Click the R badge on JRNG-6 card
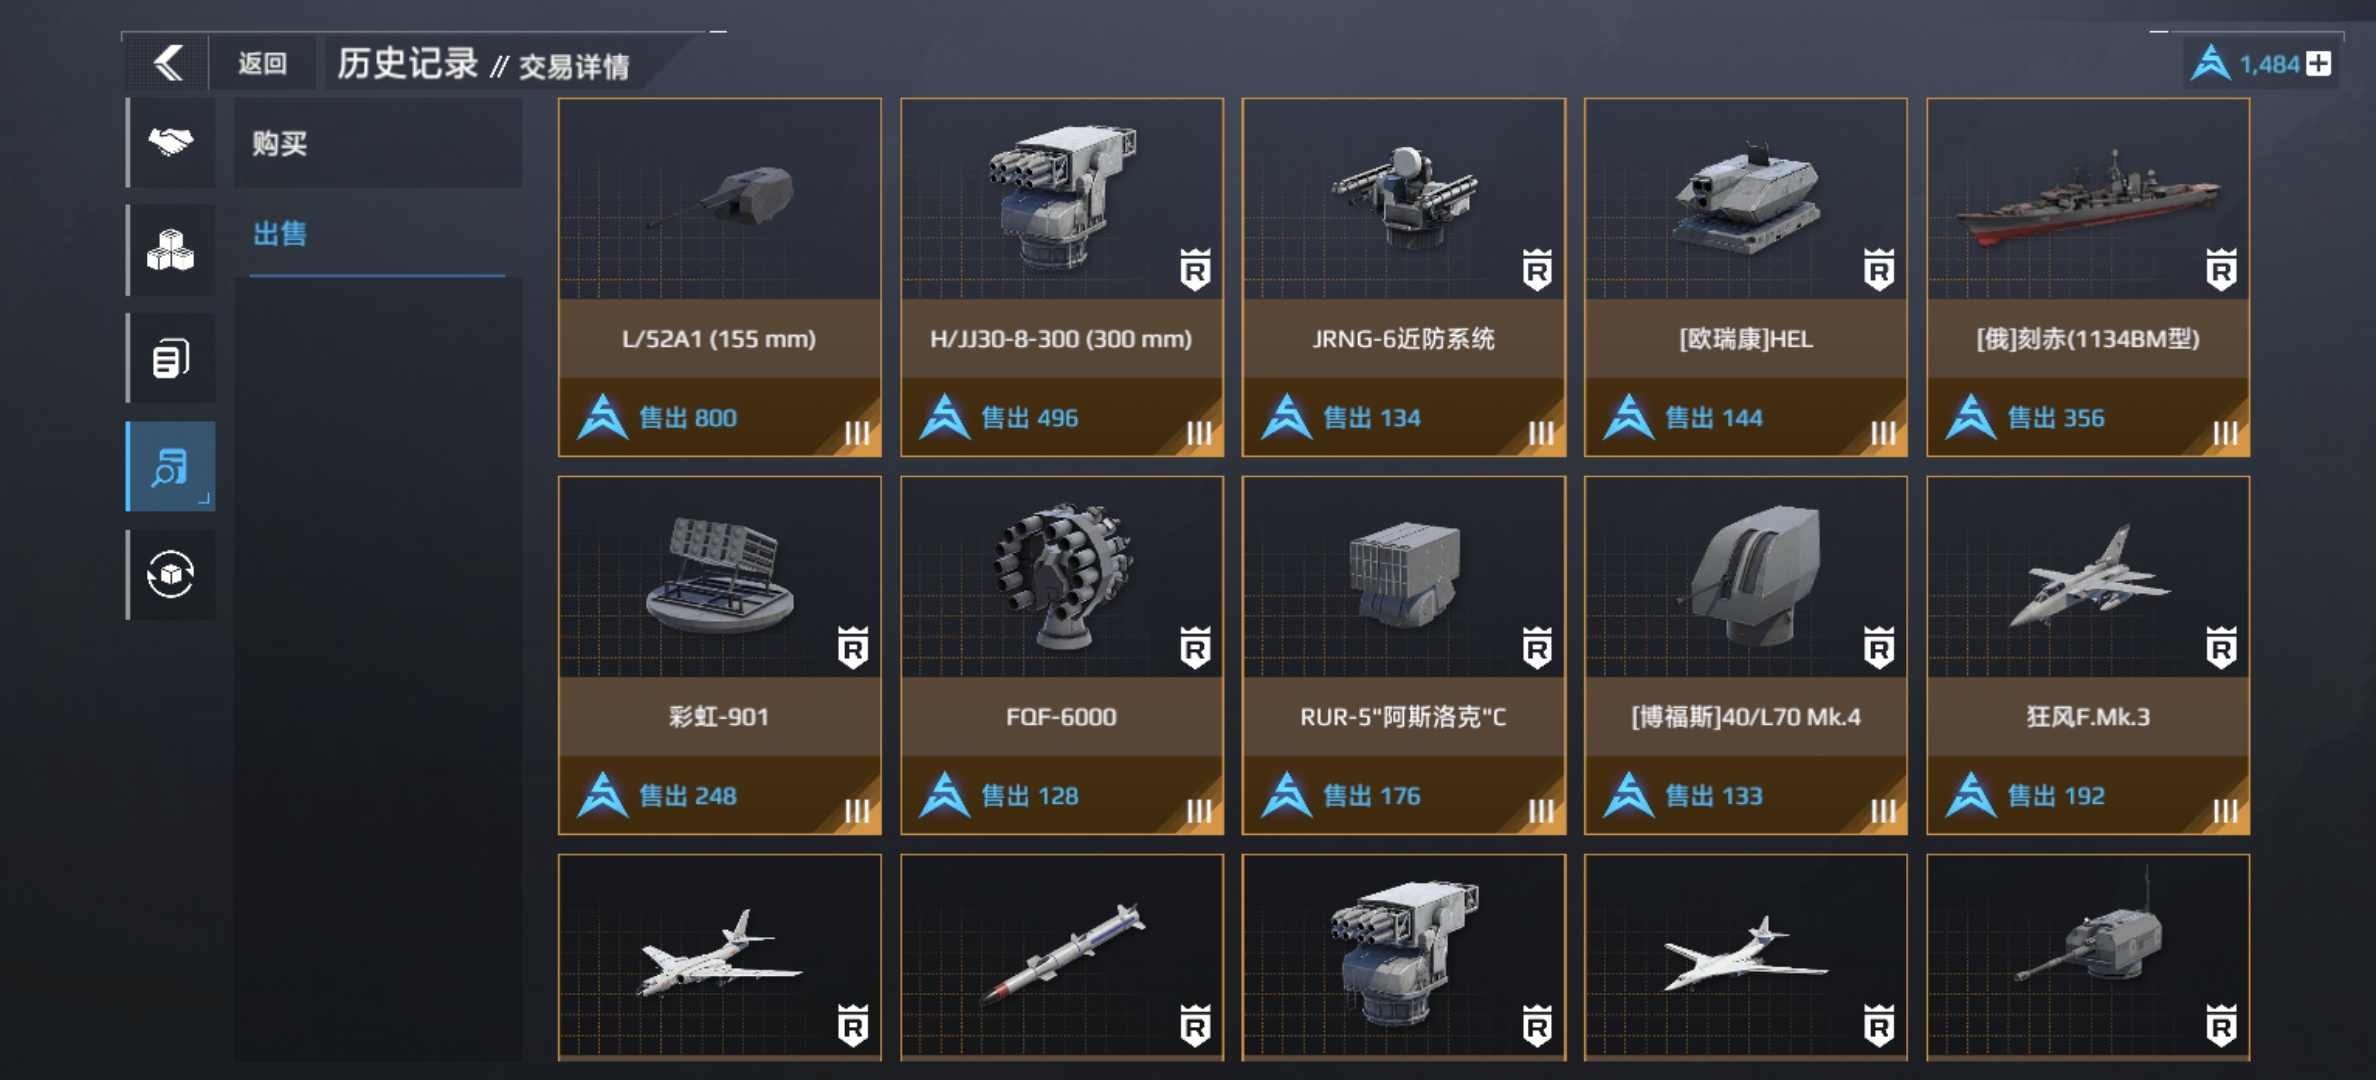The width and height of the screenshot is (2376, 1080). click(x=1537, y=270)
